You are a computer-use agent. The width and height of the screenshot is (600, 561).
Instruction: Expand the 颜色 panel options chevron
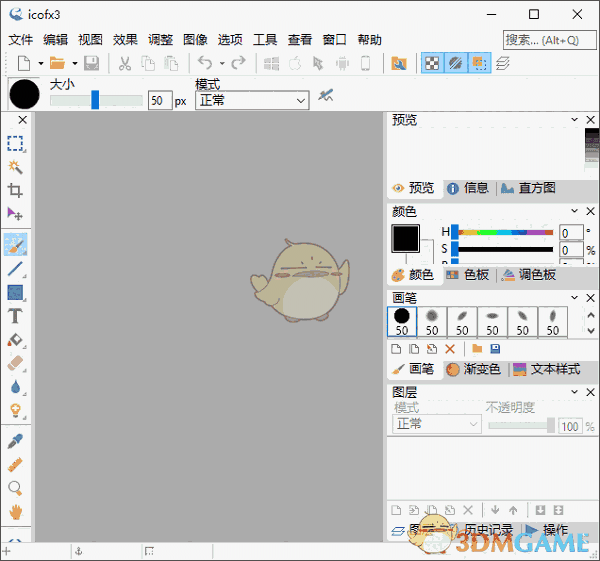pos(574,211)
